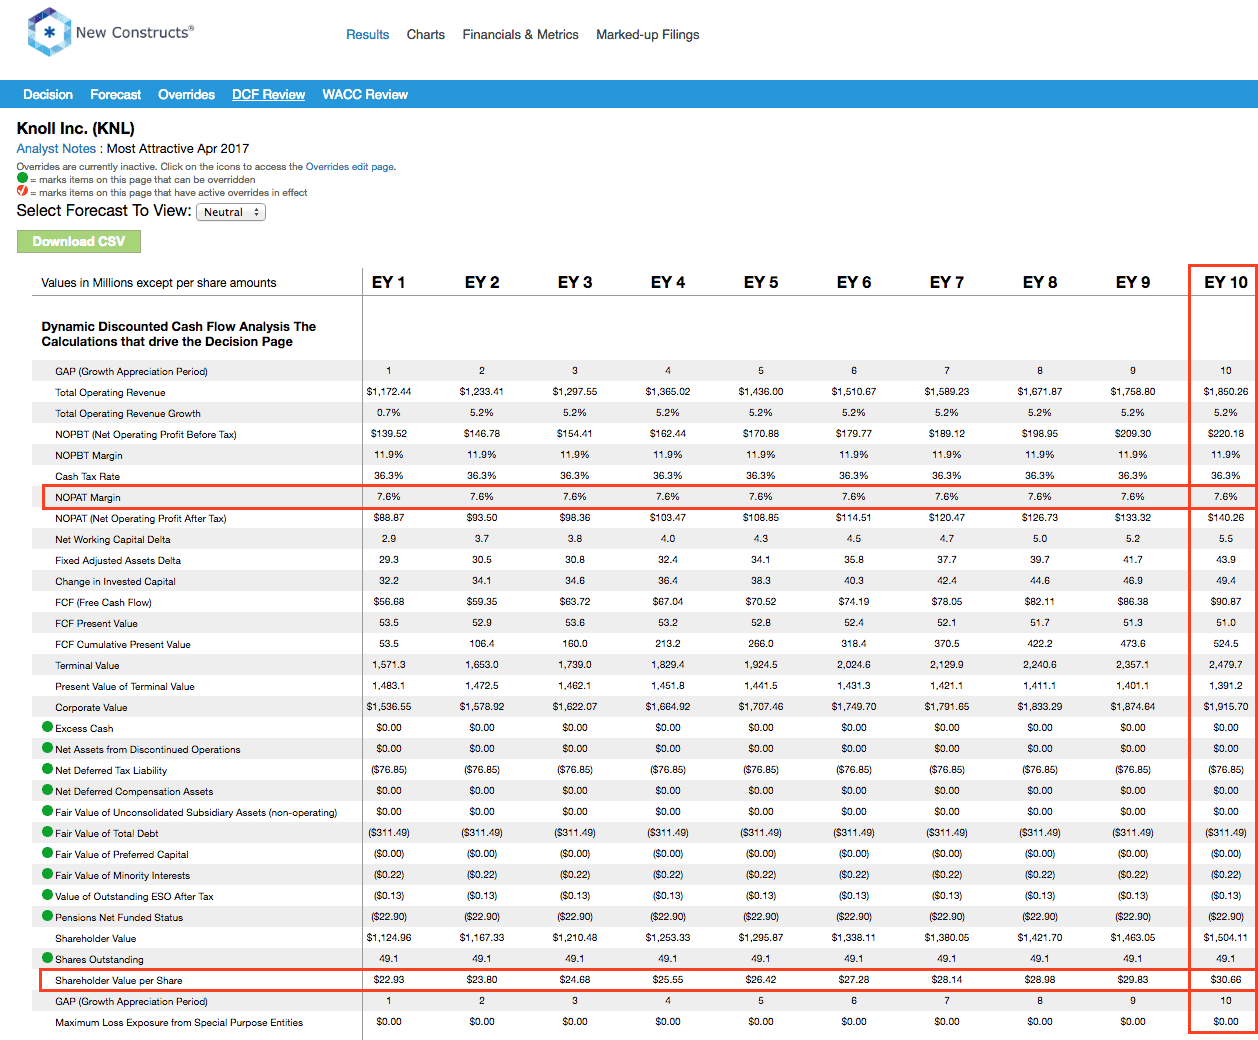Click the New Constructs logo
Image resolution: width=1258 pixels, height=1040 pixels.
point(111,32)
